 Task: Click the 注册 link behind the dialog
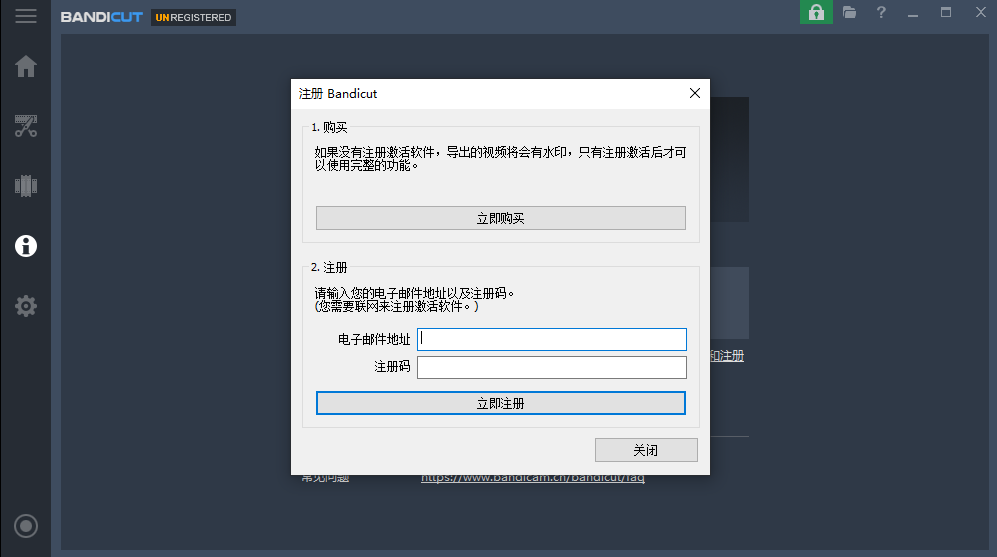[x=727, y=356]
